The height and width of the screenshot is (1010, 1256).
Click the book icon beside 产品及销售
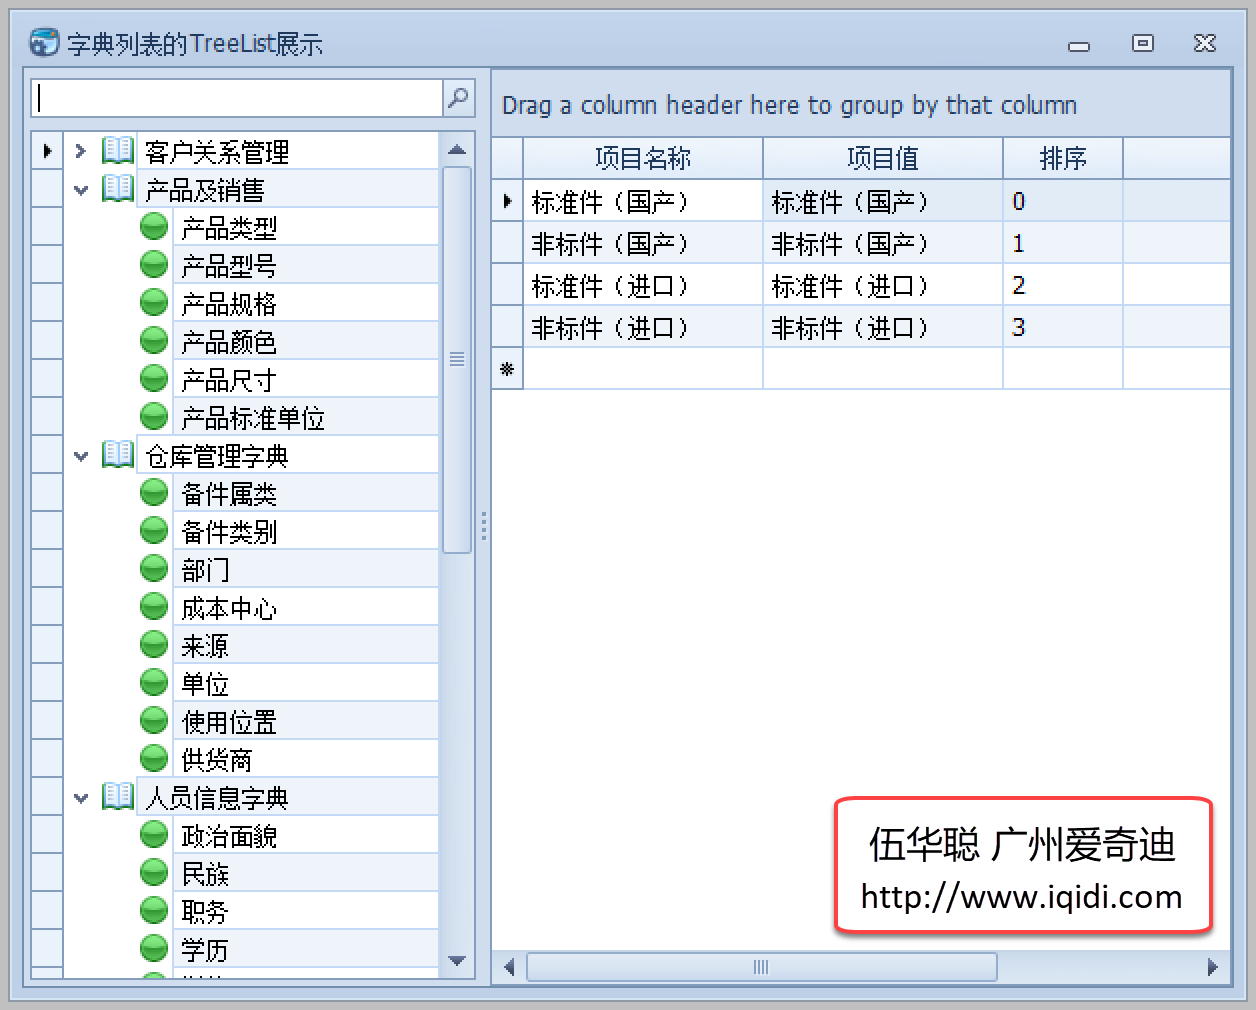click(x=118, y=189)
